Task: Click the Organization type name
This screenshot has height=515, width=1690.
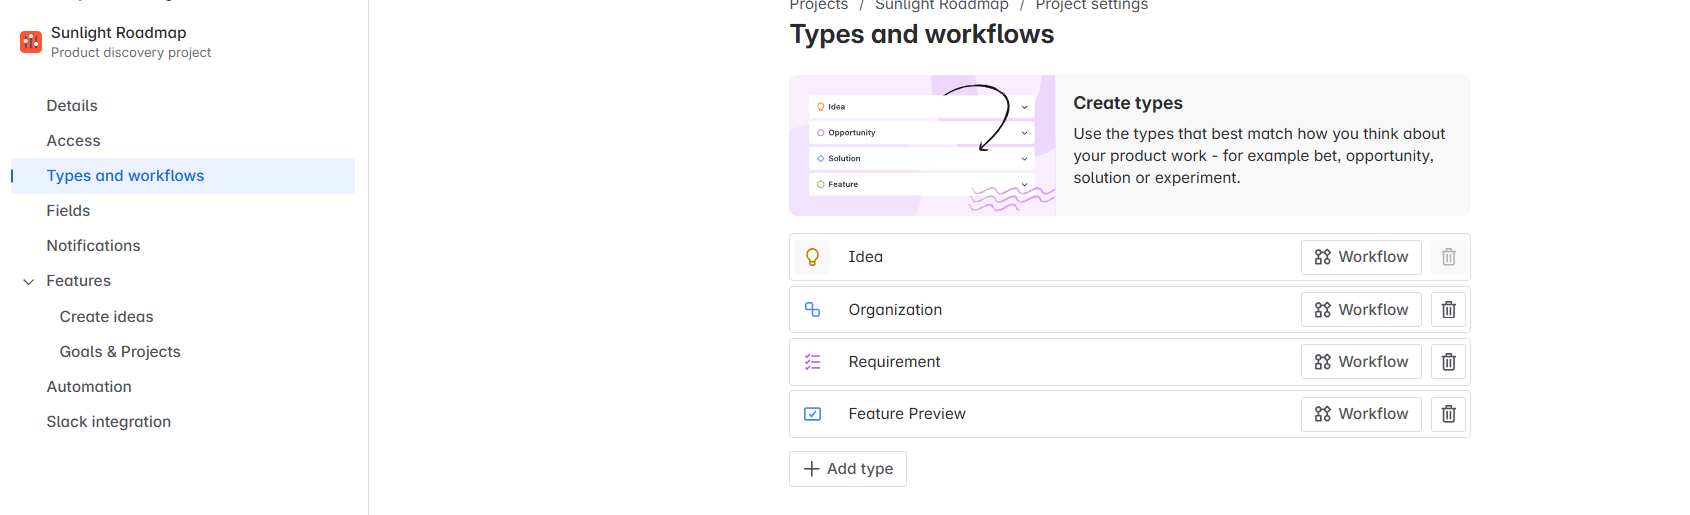Action: (x=895, y=310)
